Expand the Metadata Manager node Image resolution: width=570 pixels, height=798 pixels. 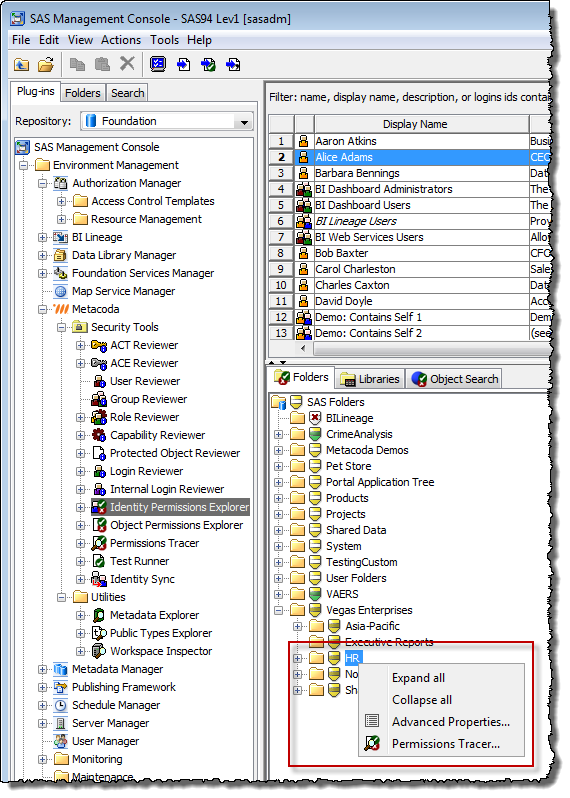tap(43, 669)
